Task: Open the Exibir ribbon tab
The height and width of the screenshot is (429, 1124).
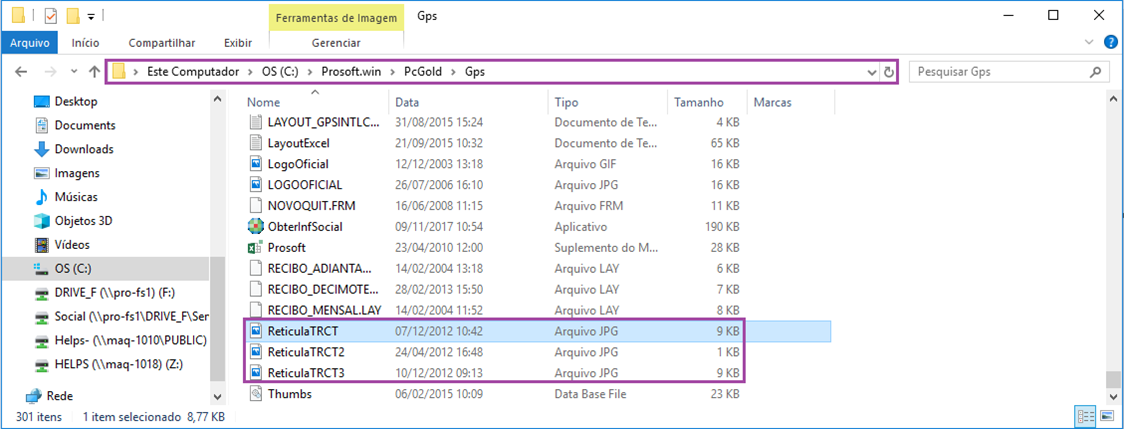Action: [x=238, y=43]
